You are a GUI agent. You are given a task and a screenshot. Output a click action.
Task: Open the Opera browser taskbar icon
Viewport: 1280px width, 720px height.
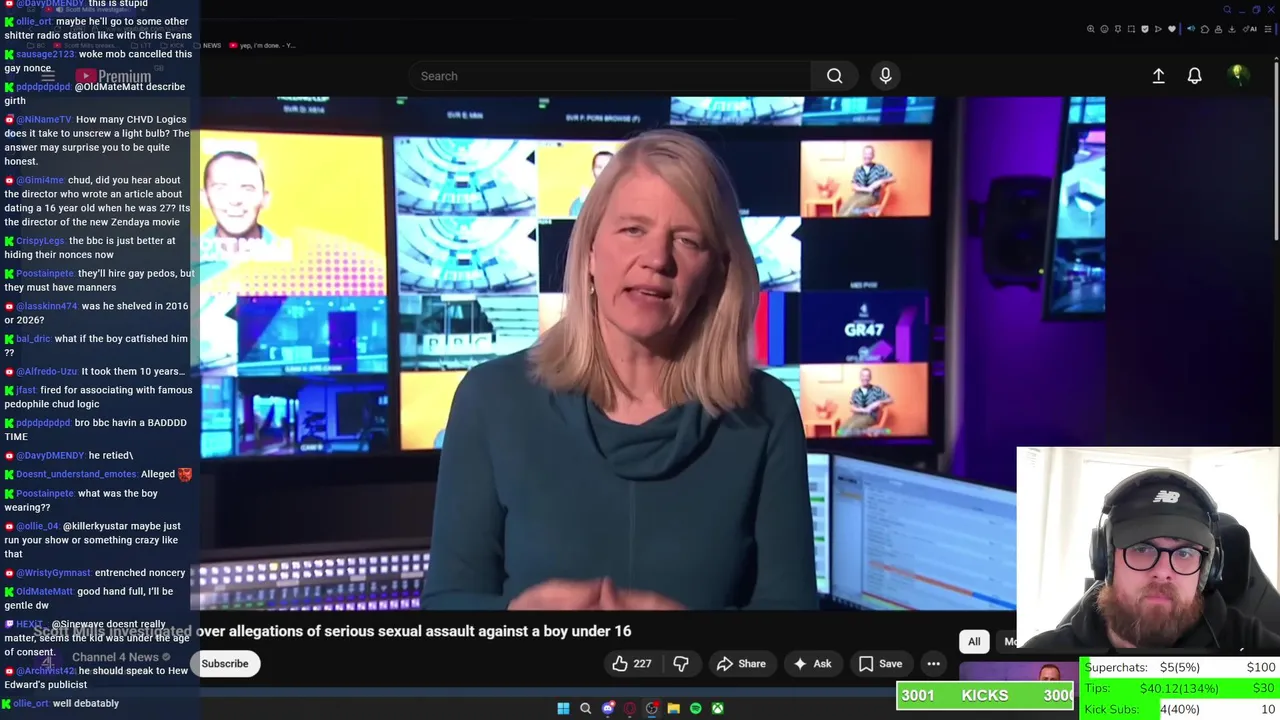point(629,709)
